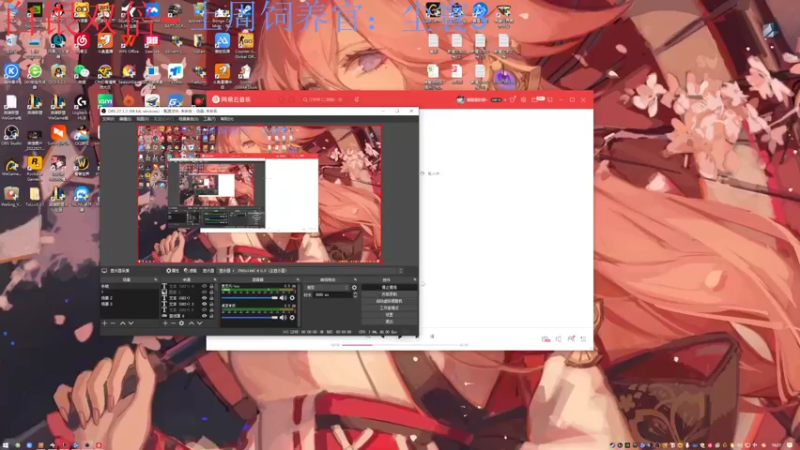Image resolution: width=800 pixels, height=450 pixels.
Task: Open Counter-Strike Global Offensive desktop icon
Action: coord(245,45)
